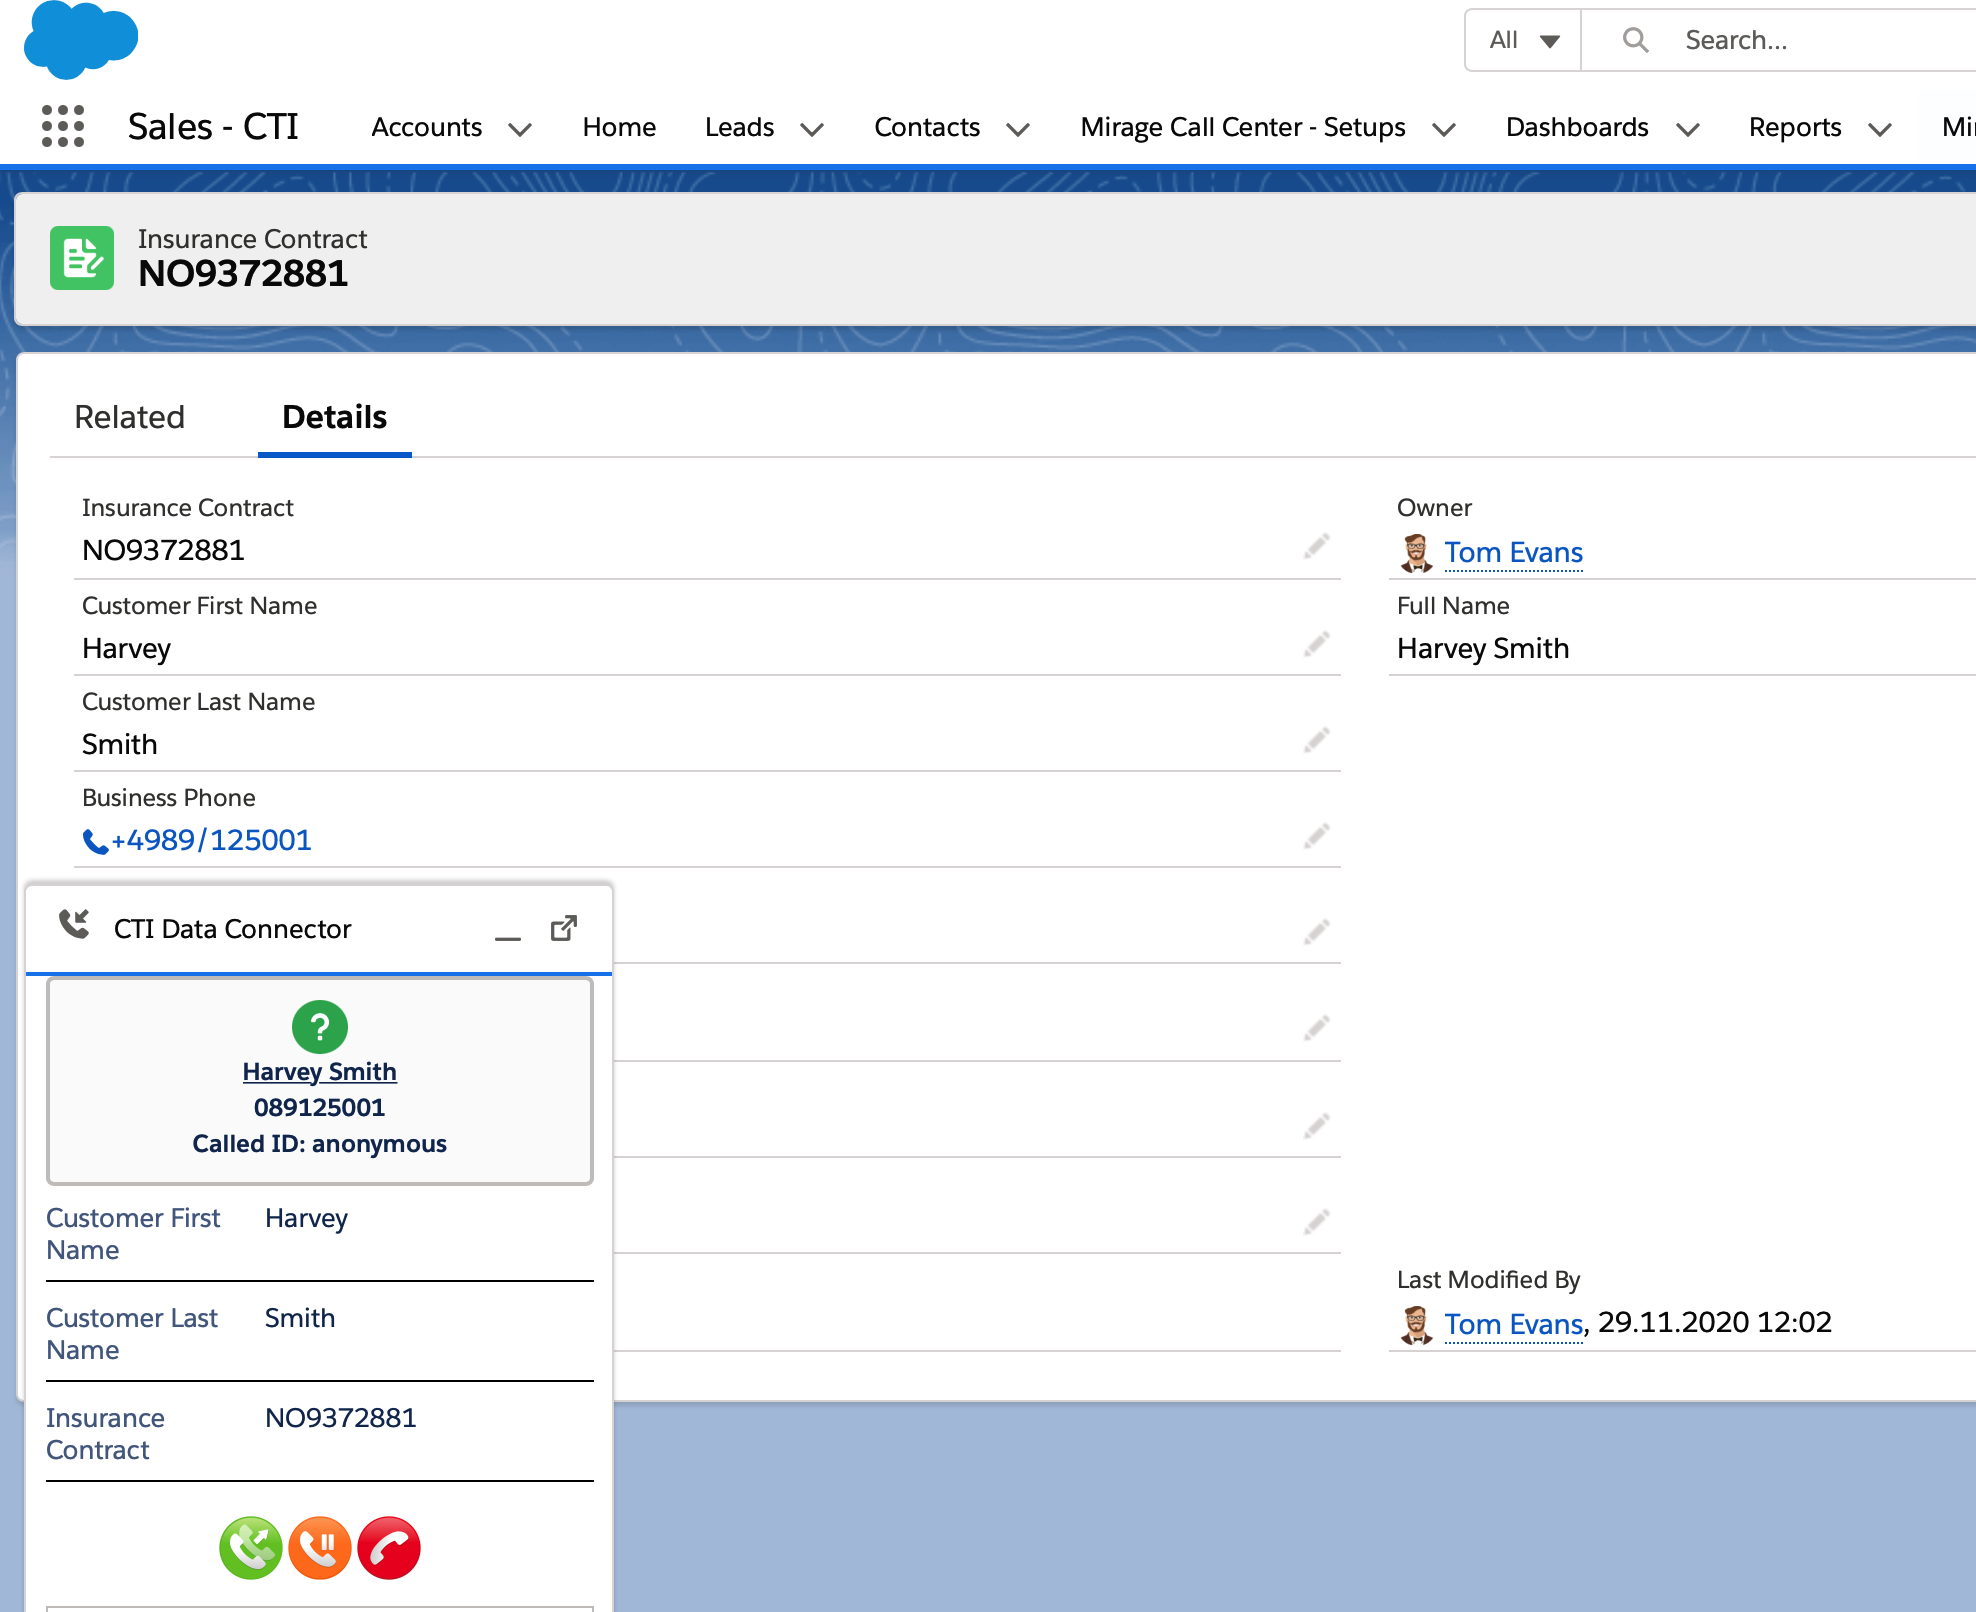
Task: Click the caller number 089125001
Action: point(320,1108)
